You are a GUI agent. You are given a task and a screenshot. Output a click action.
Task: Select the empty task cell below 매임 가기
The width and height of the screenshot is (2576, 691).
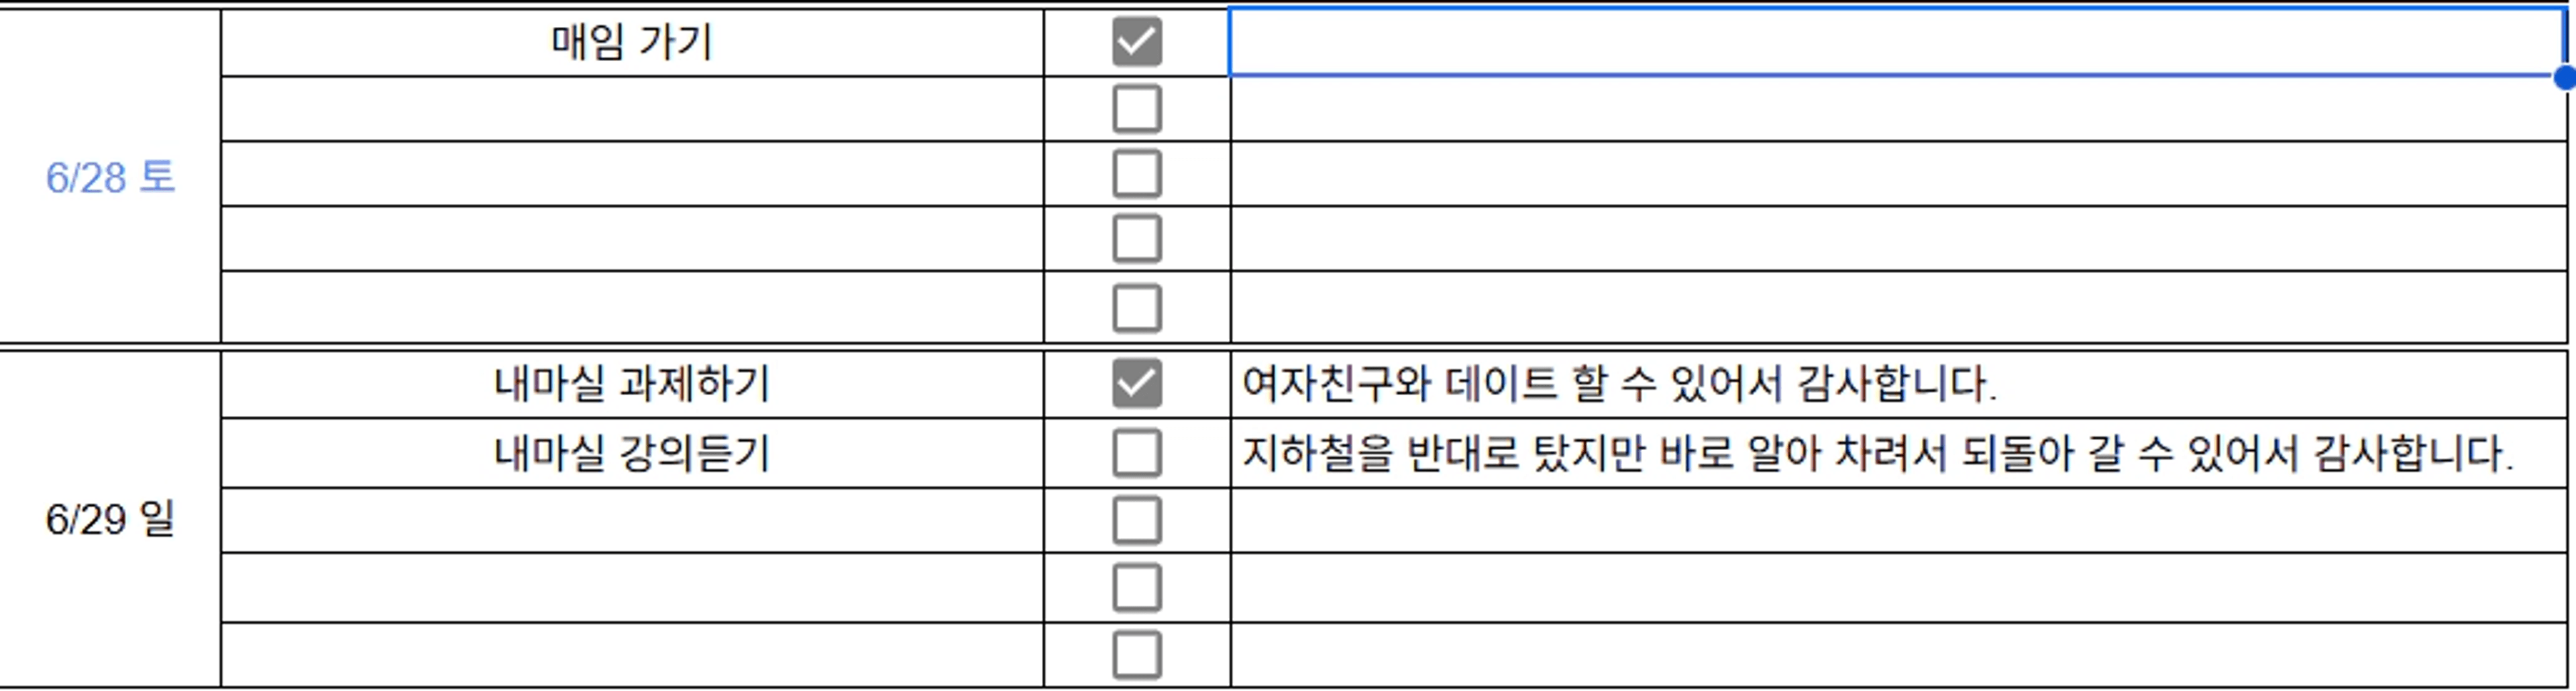tap(632, 108)
